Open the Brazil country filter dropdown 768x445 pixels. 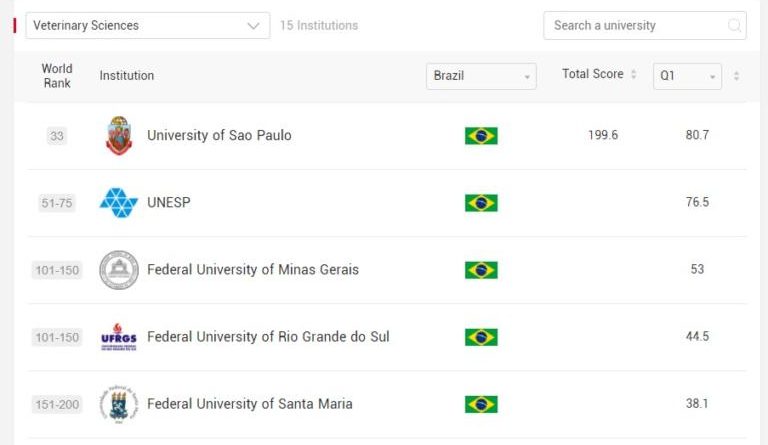coord(481,76)
